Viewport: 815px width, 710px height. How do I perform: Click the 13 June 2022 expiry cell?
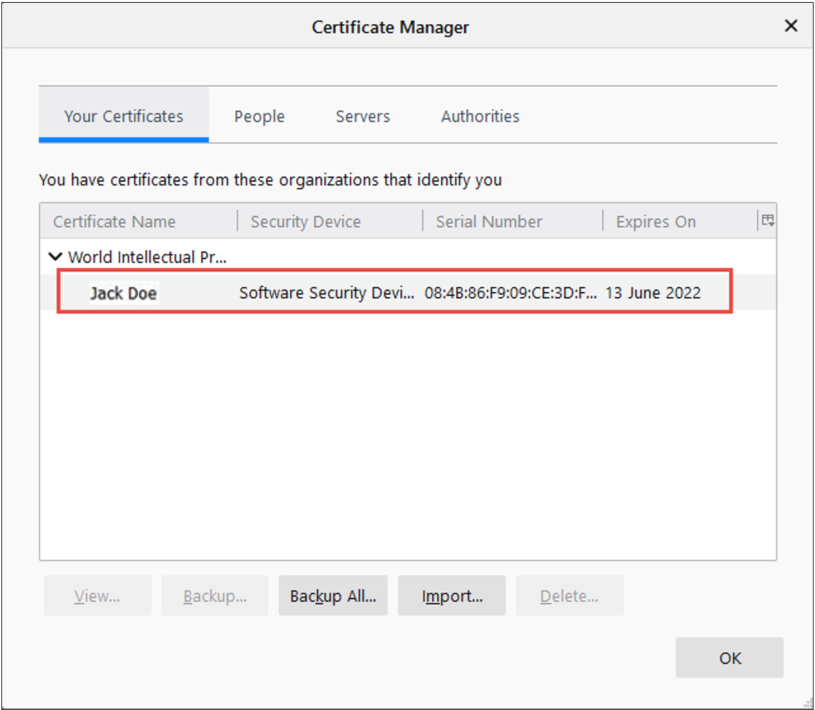click(653, 293)
